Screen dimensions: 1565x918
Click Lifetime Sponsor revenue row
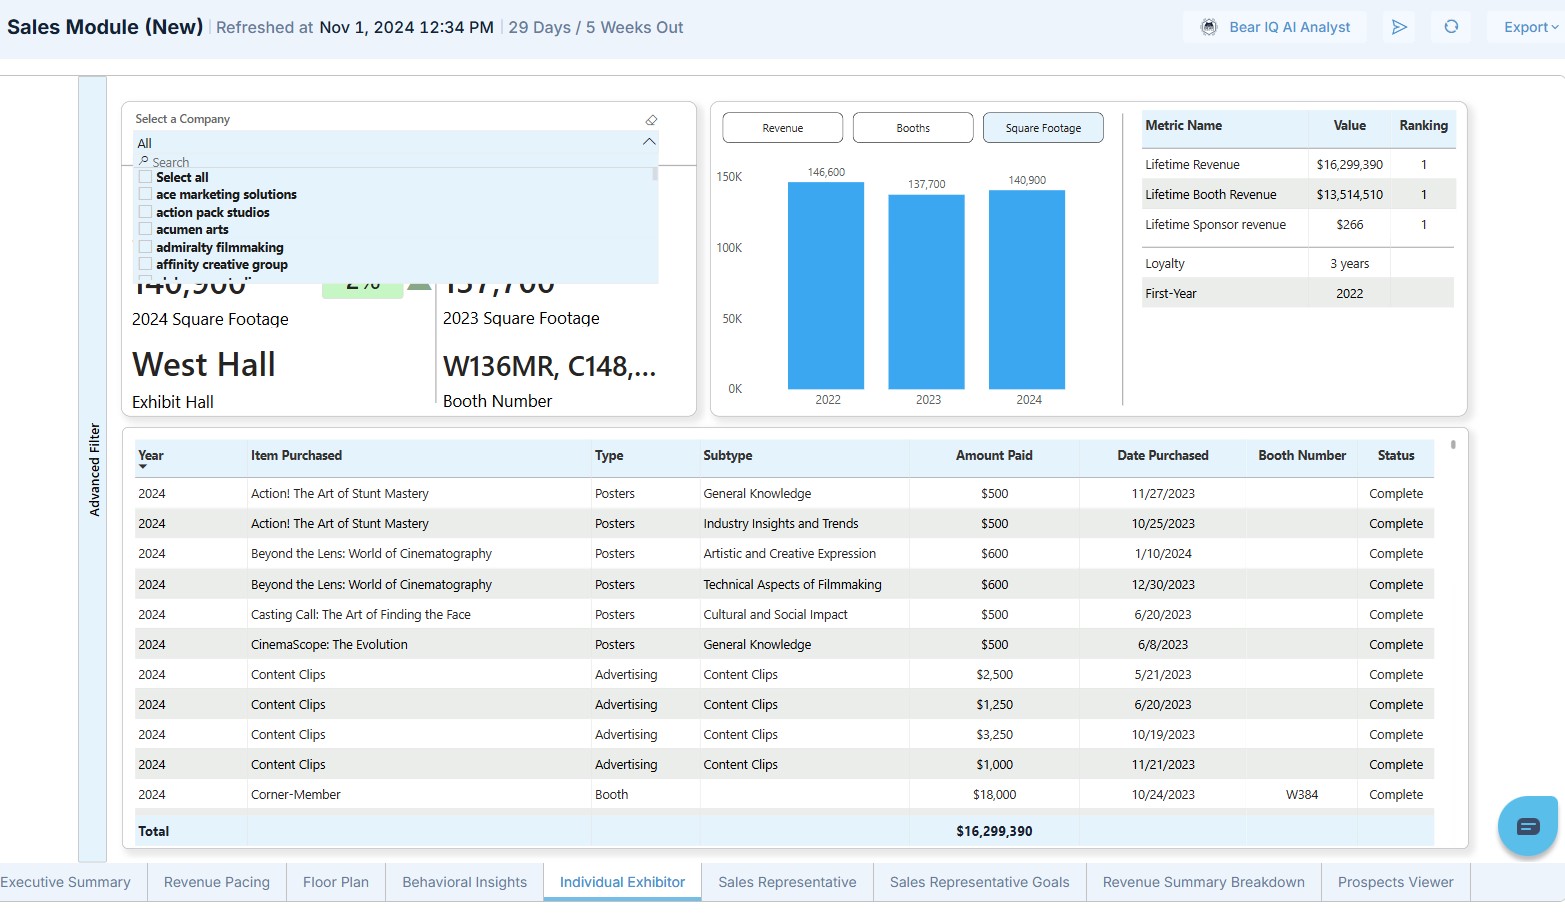[1298, 225]
